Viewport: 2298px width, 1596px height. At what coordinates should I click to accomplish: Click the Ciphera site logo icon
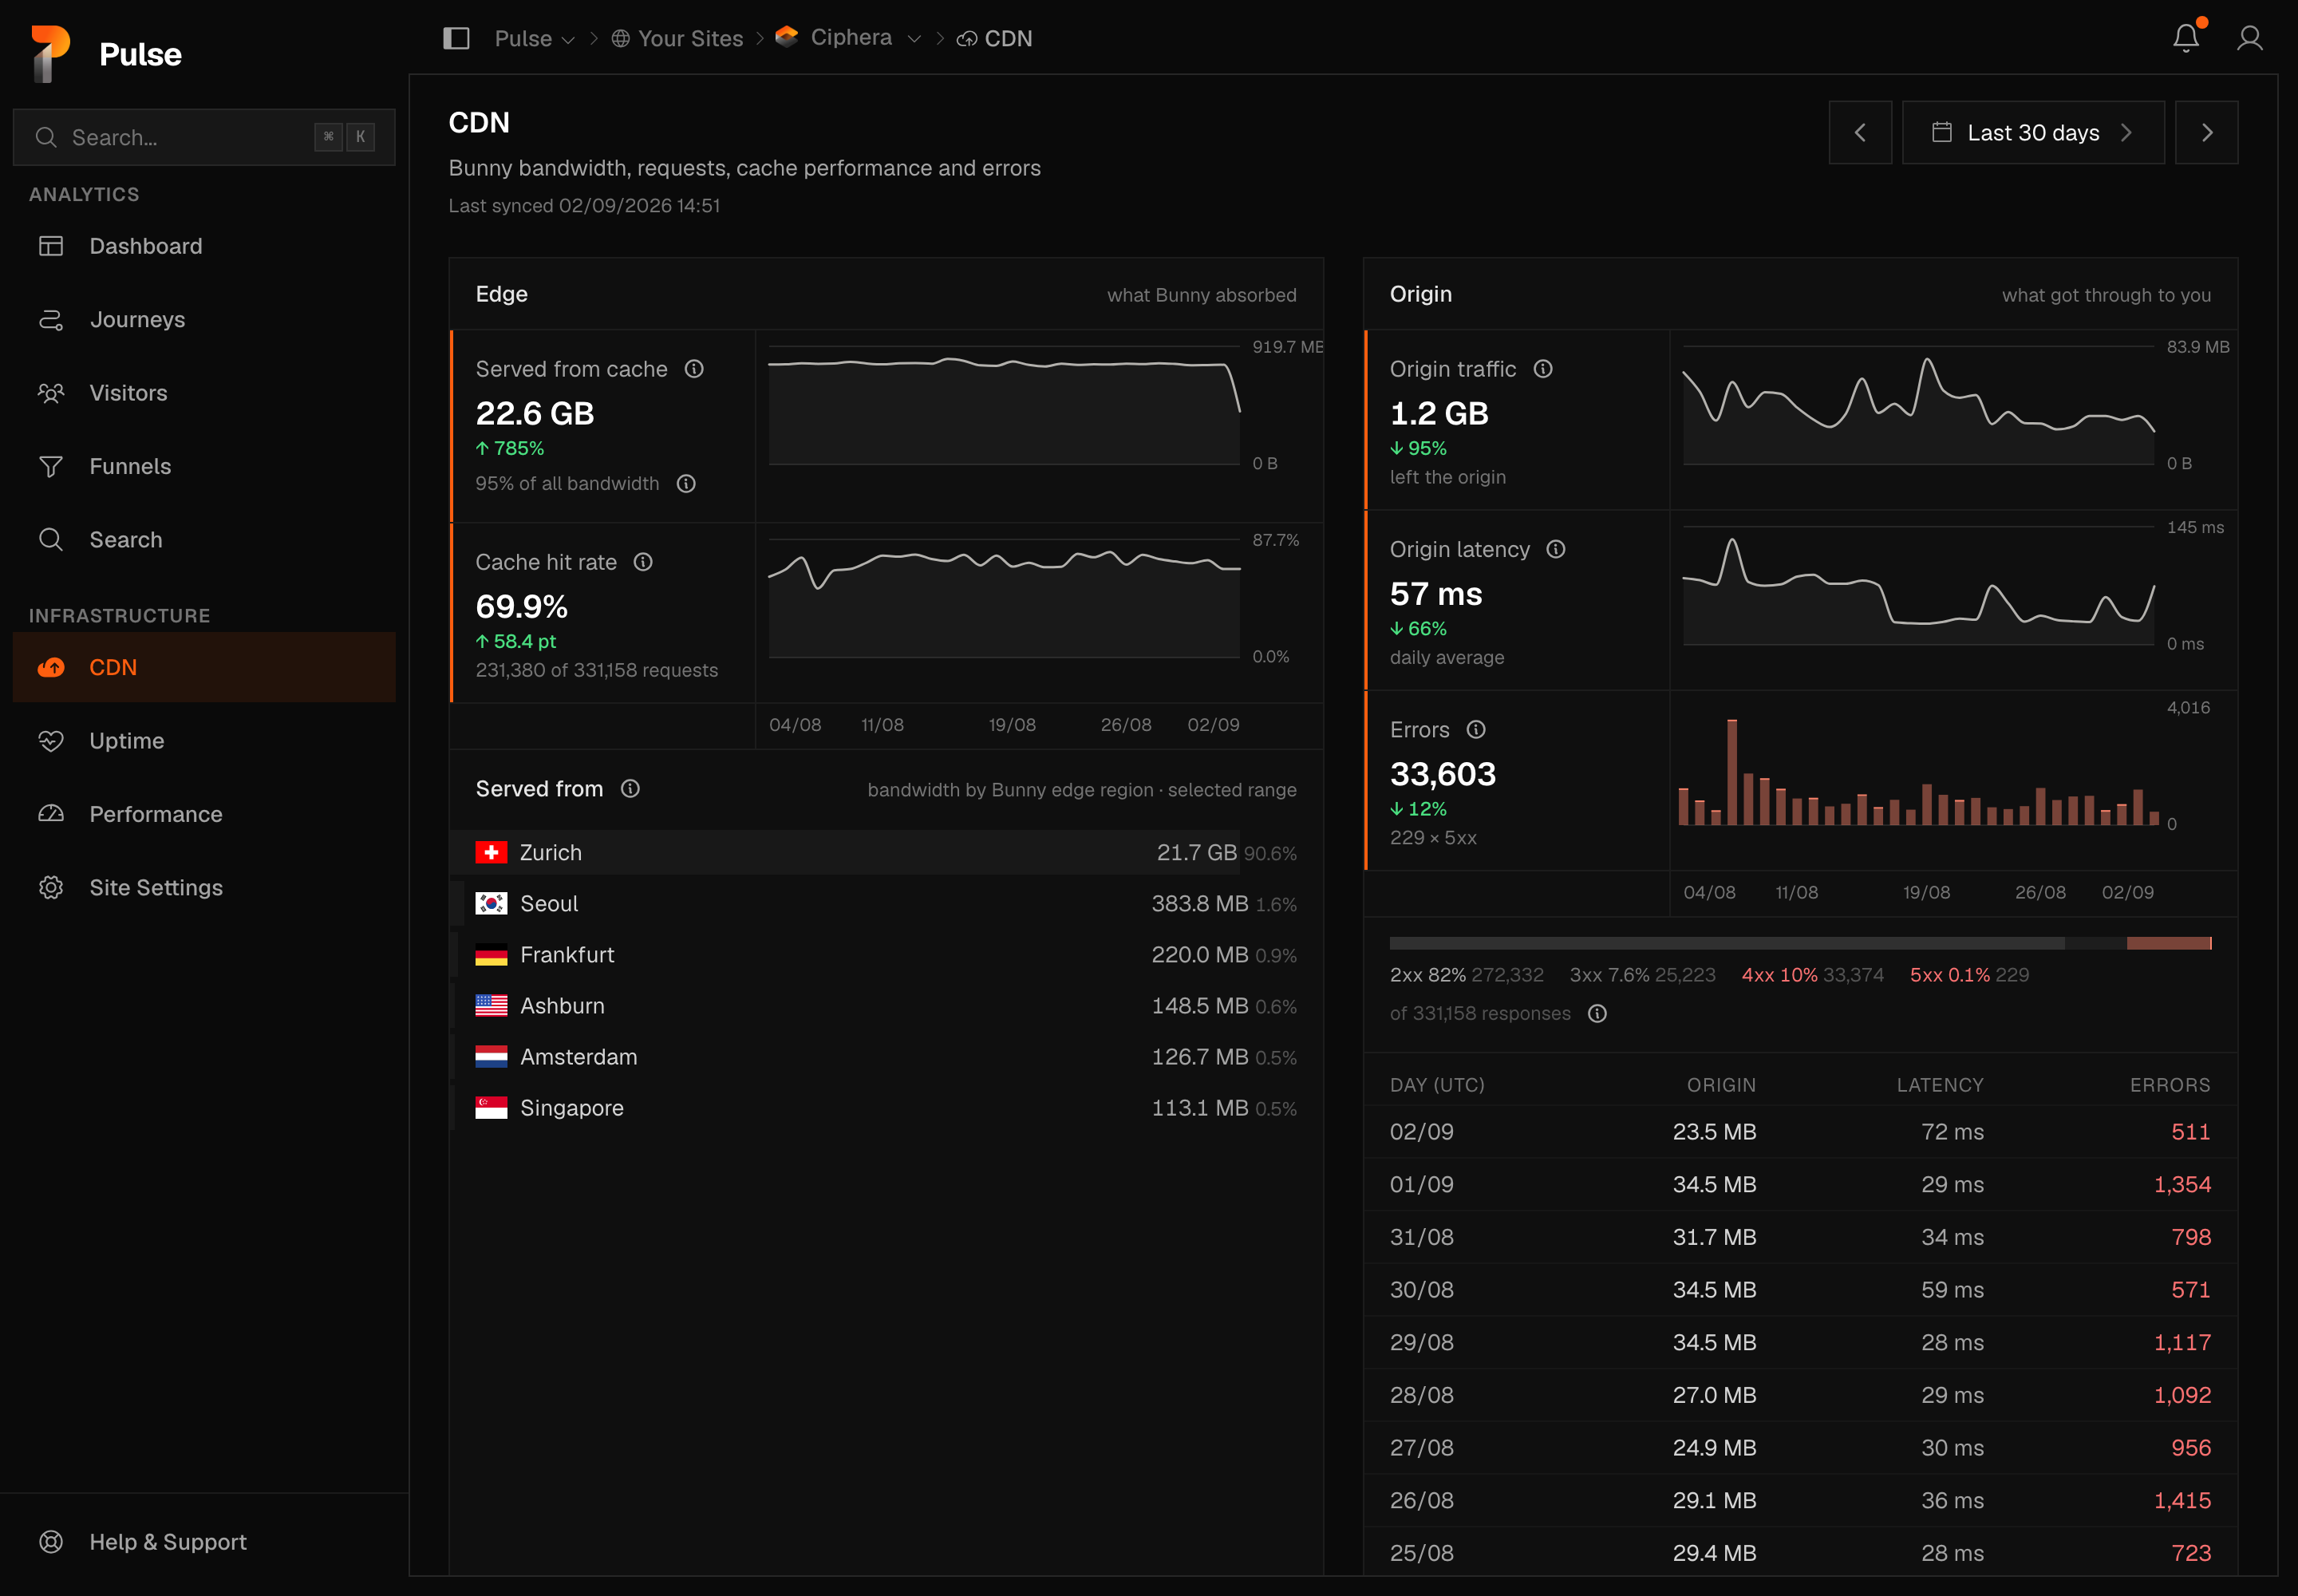coord(787,37)
